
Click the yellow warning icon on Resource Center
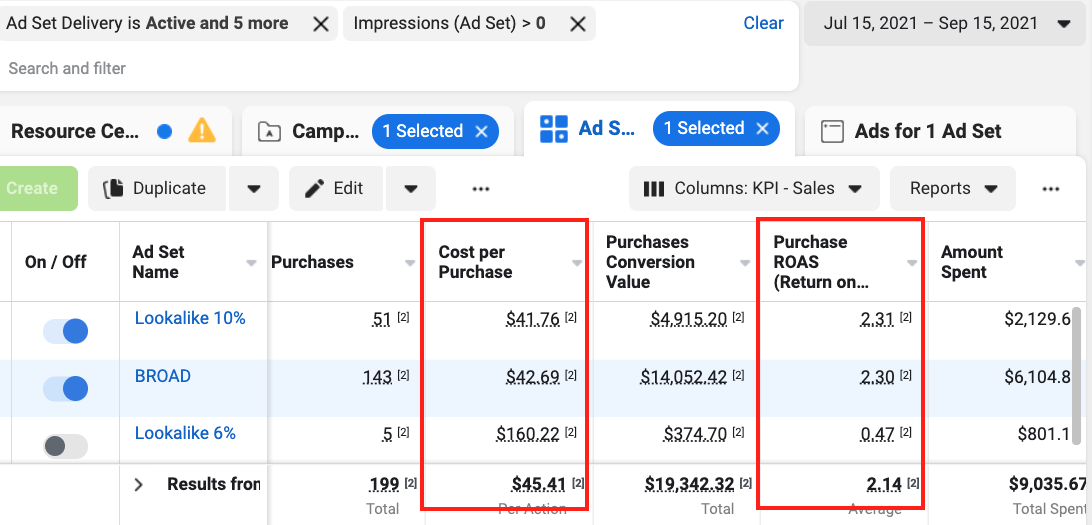pos(202,131)
